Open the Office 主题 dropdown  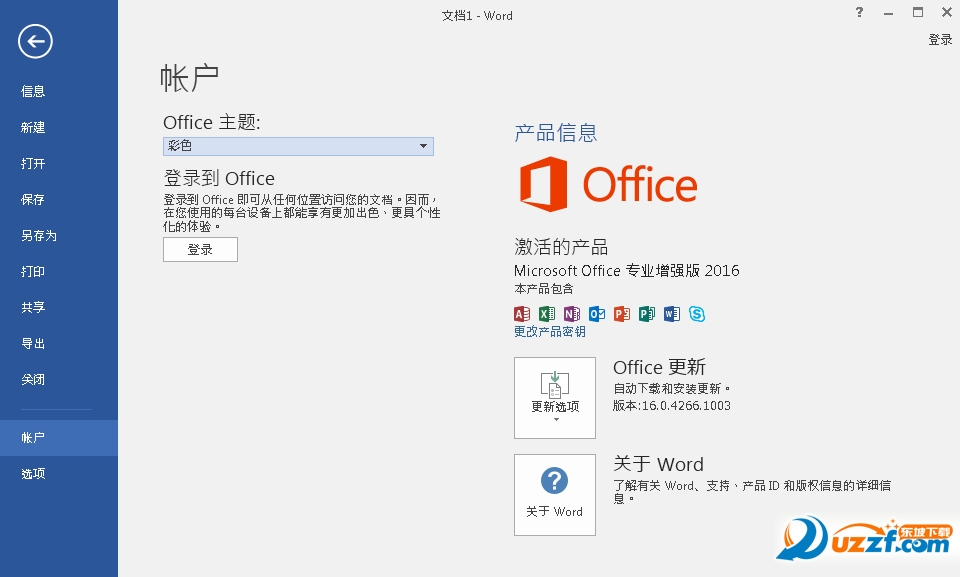click(x=298, y=146)
